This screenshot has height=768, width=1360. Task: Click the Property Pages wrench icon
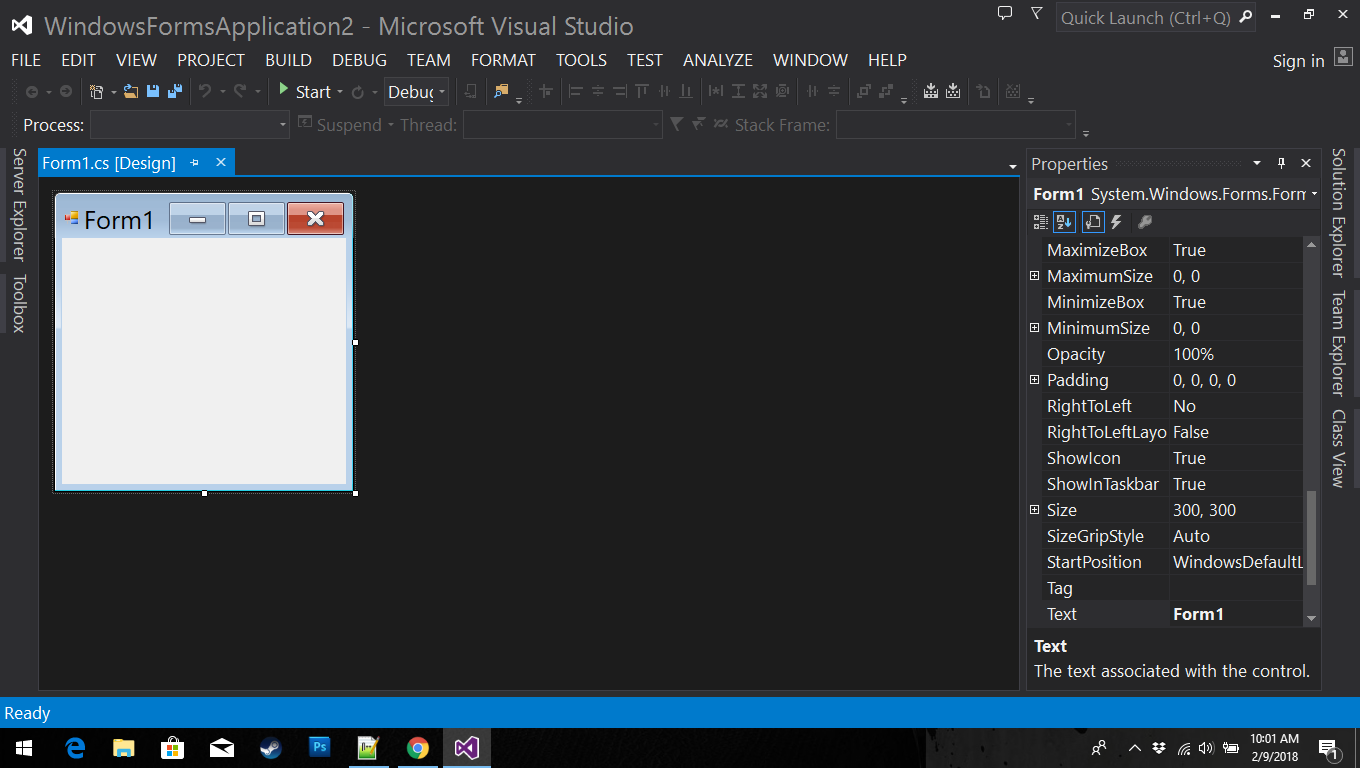click(1145, 222)
